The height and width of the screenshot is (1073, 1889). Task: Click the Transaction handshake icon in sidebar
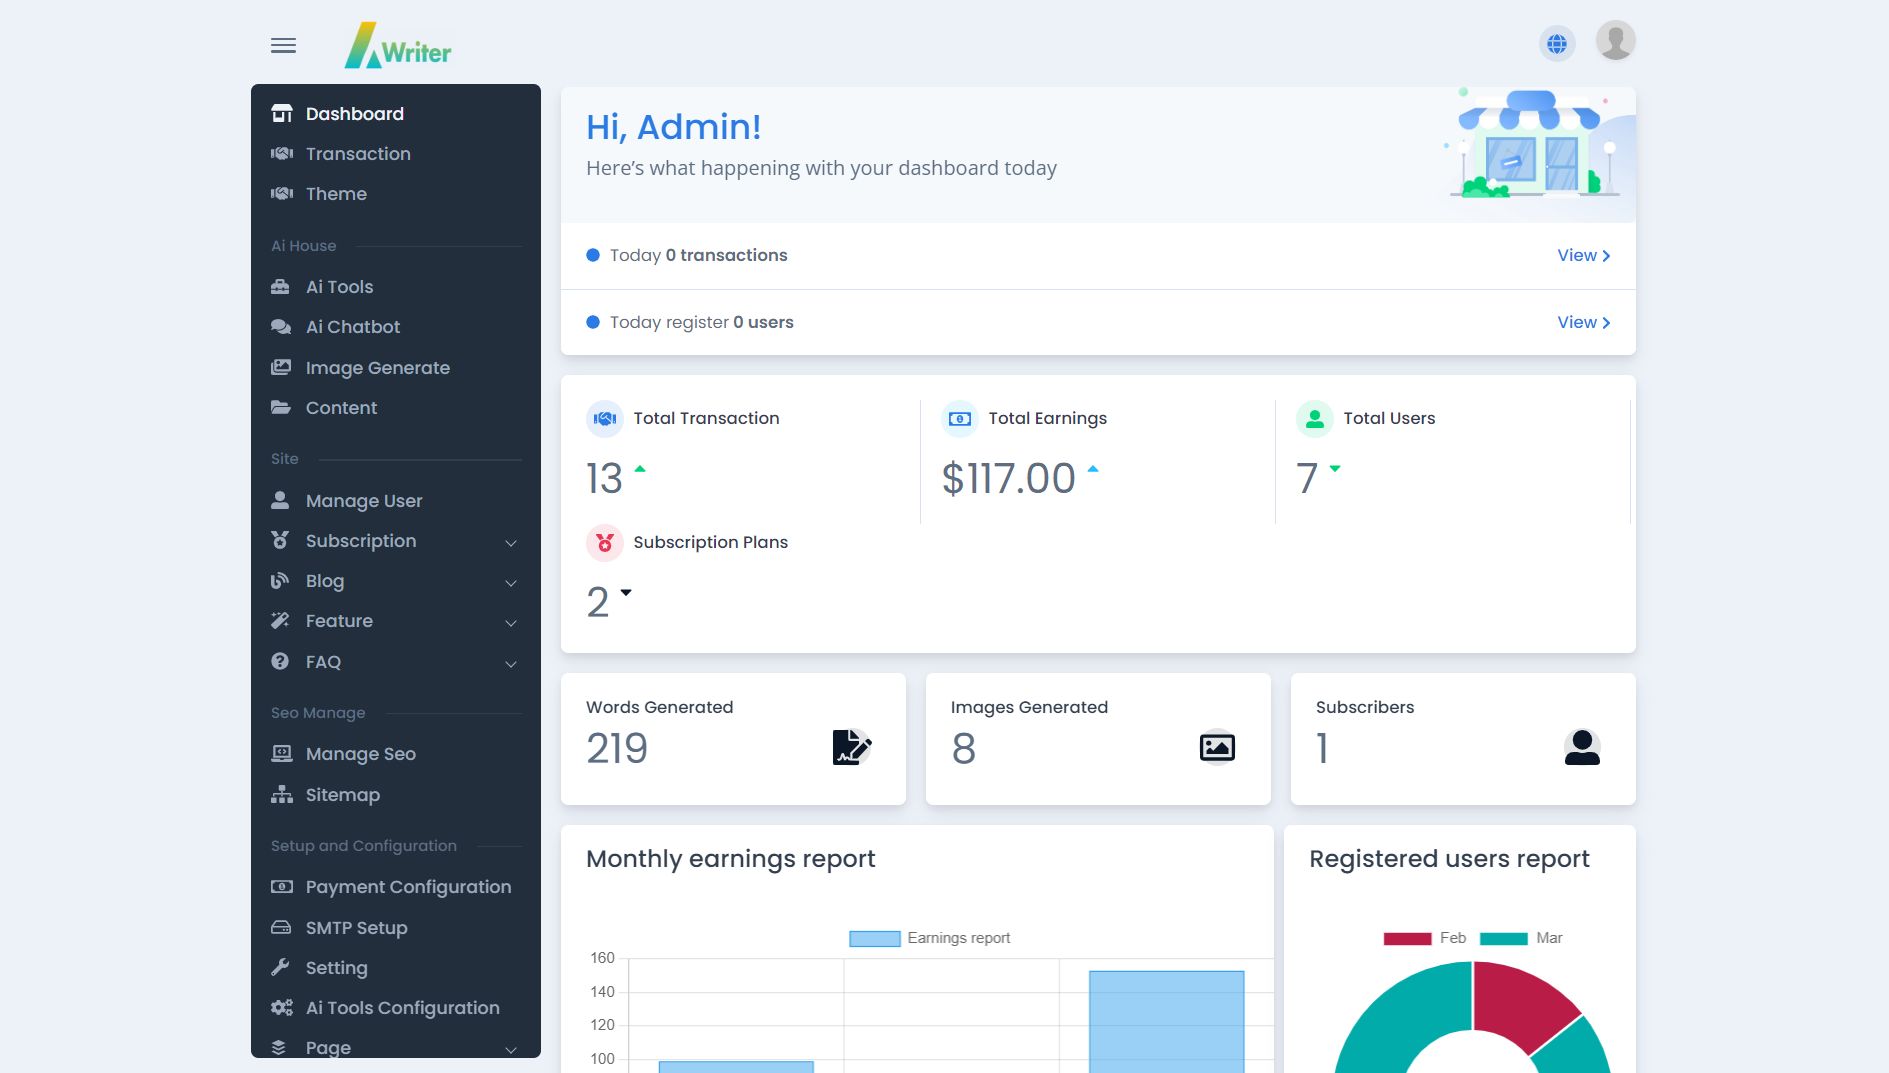282,154
